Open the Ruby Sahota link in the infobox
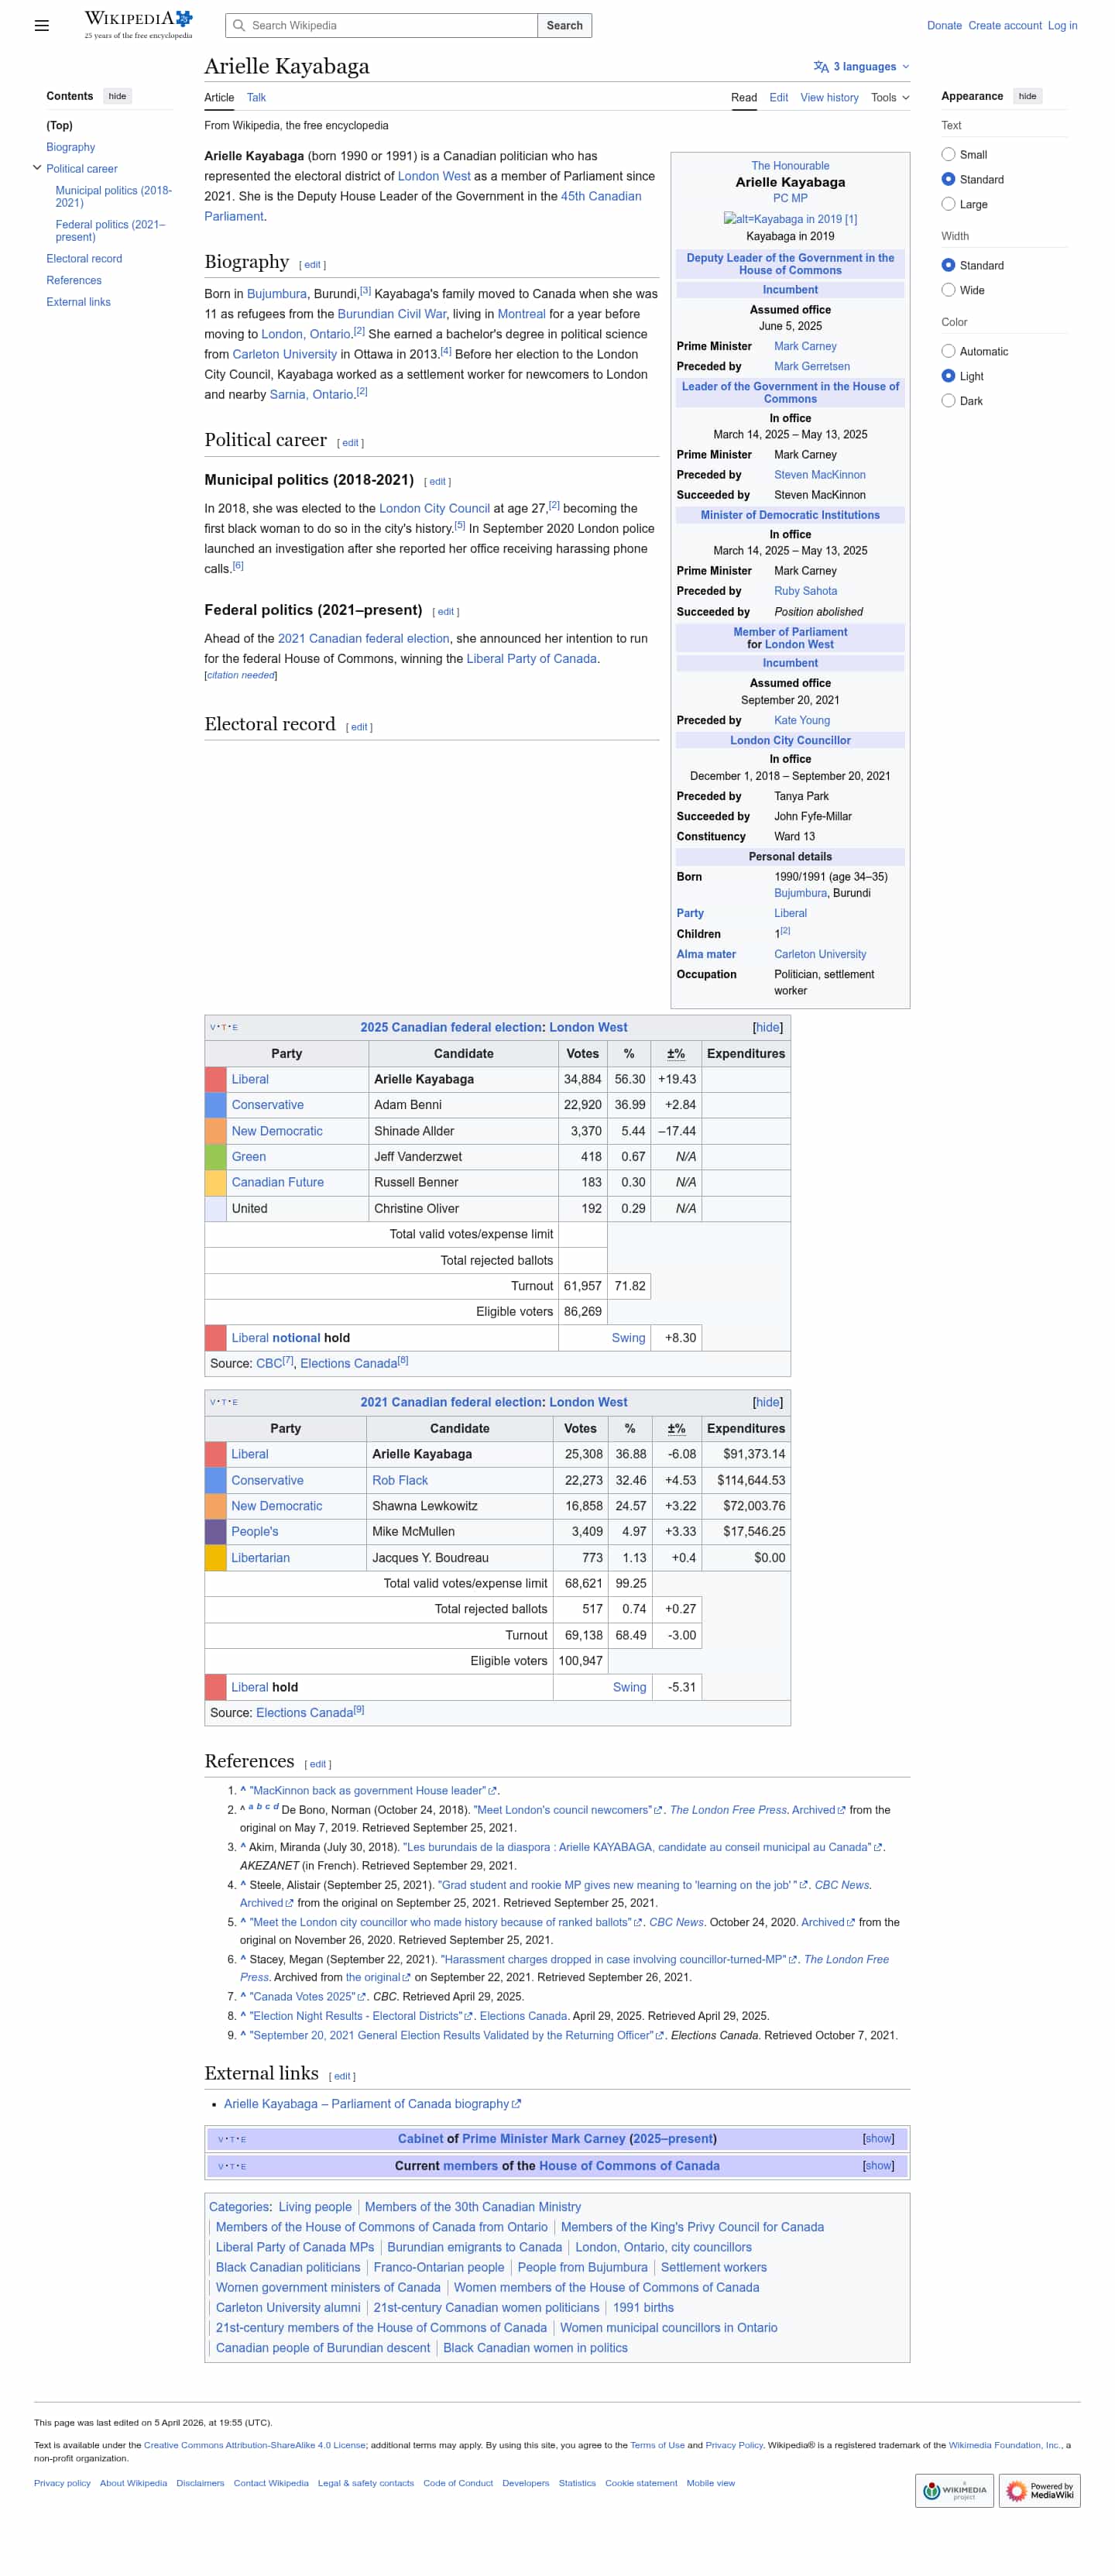 [x=805, y=592]
